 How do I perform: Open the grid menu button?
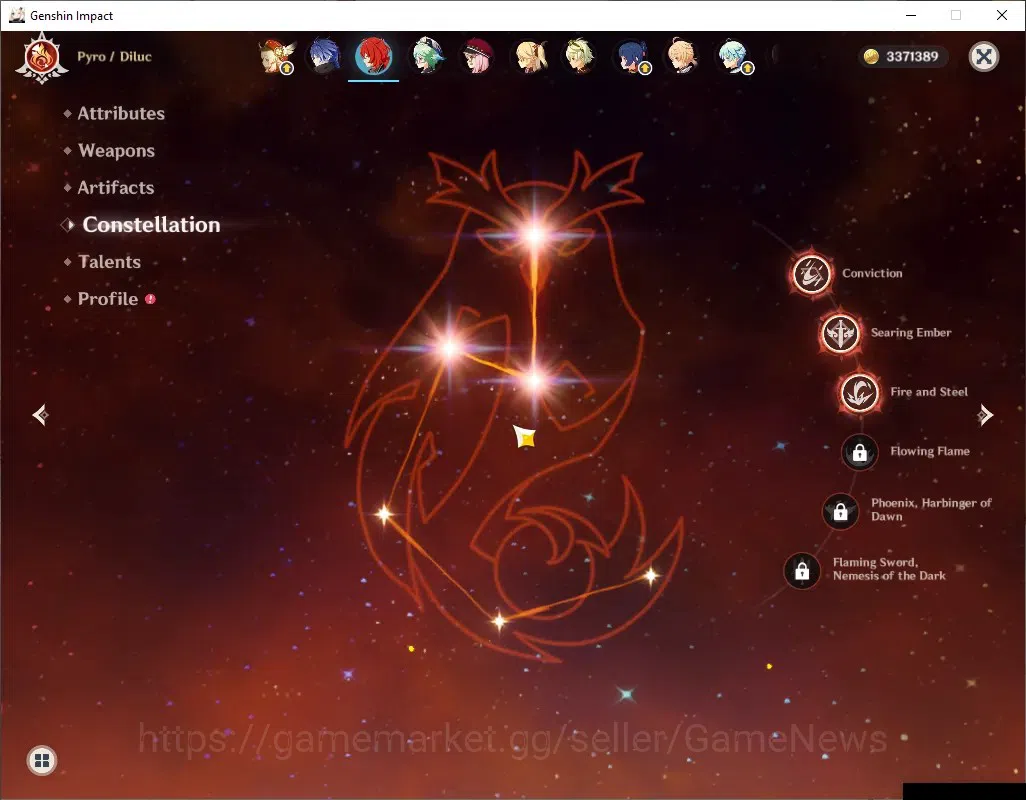tap(42, 760)
